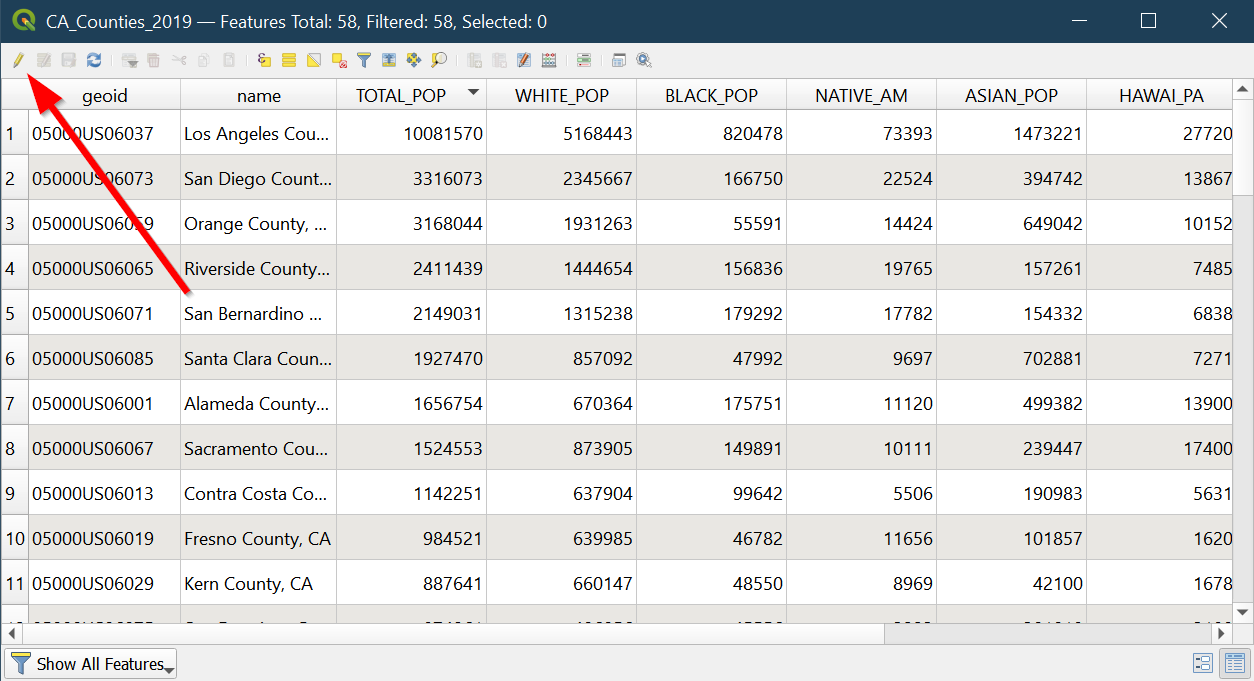This screenshot has width=1254, height=681.
Task: Click the horizontal scrollbar right arrow
Action: coord(1220,634)
